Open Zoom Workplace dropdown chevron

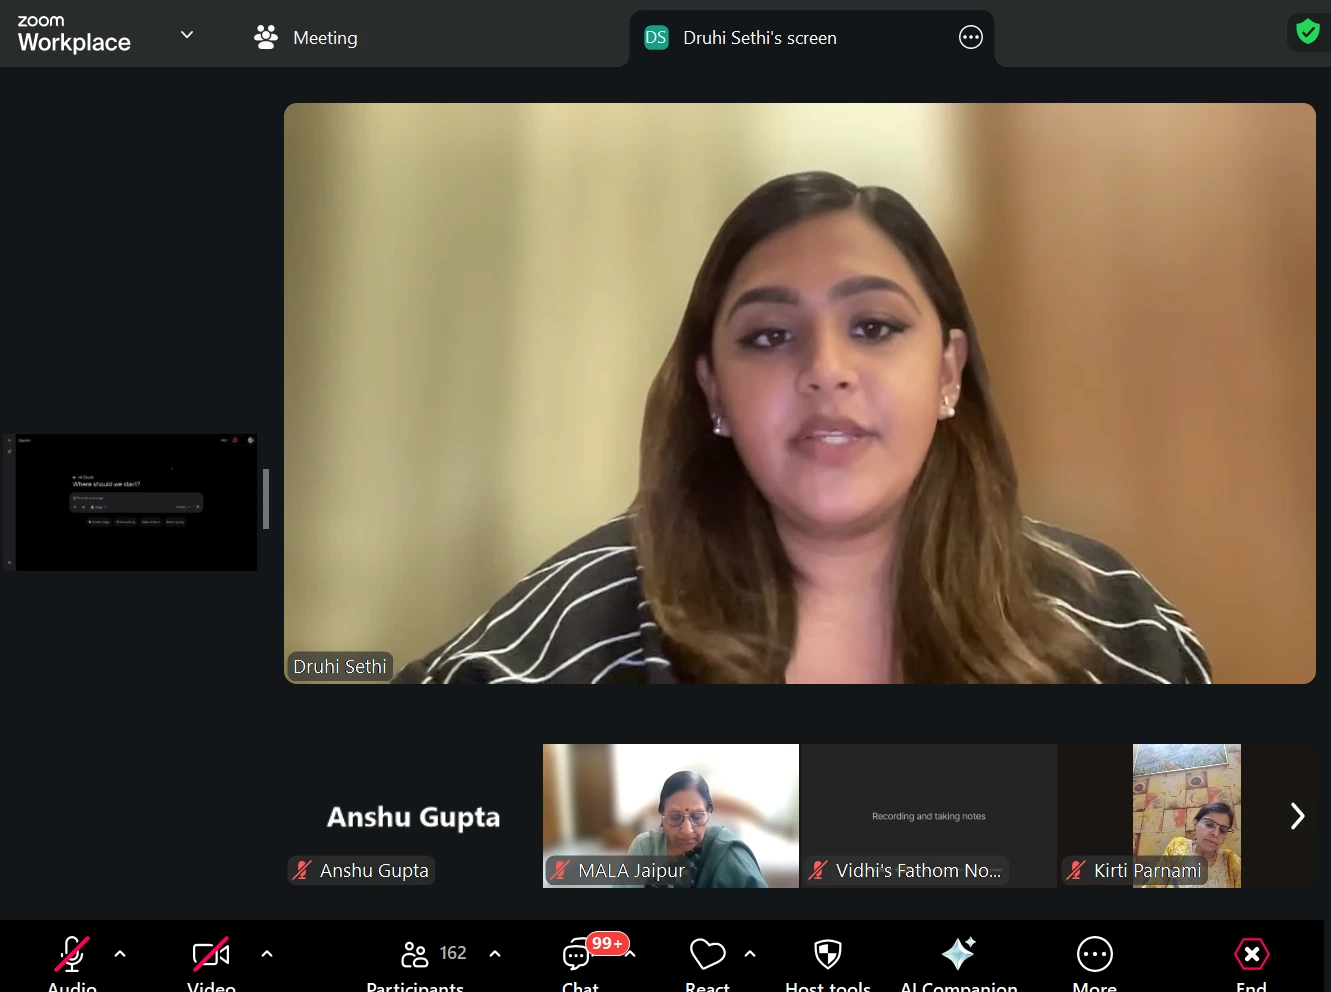tap(187, 35)
